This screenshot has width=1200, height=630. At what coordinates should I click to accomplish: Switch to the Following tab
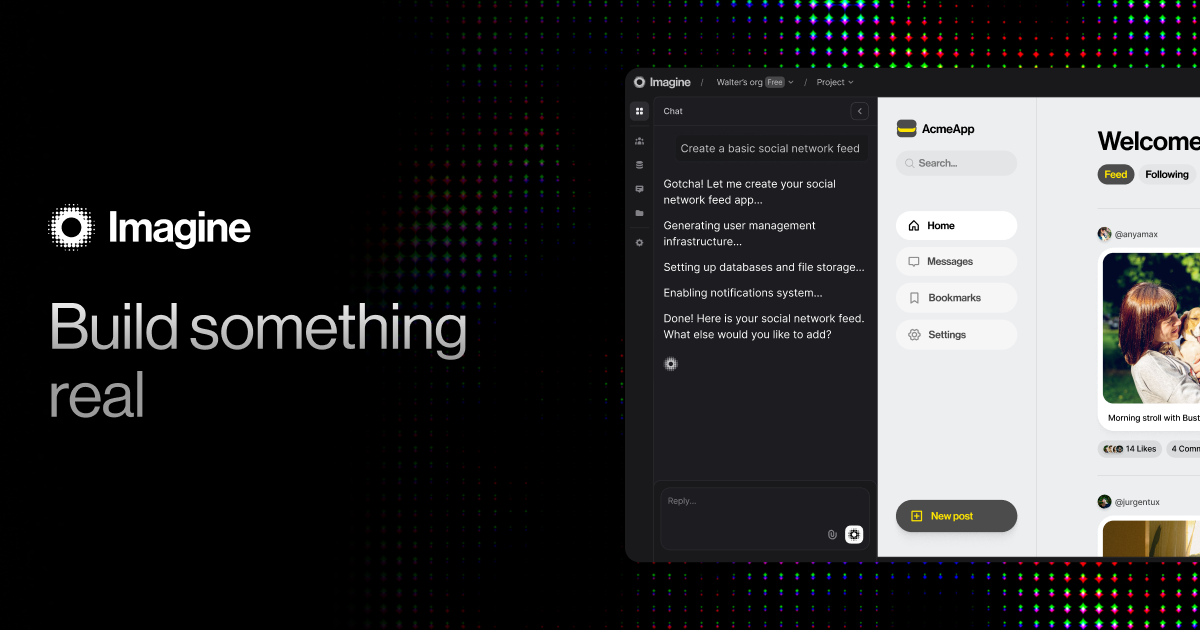[x=1167, y=174]
